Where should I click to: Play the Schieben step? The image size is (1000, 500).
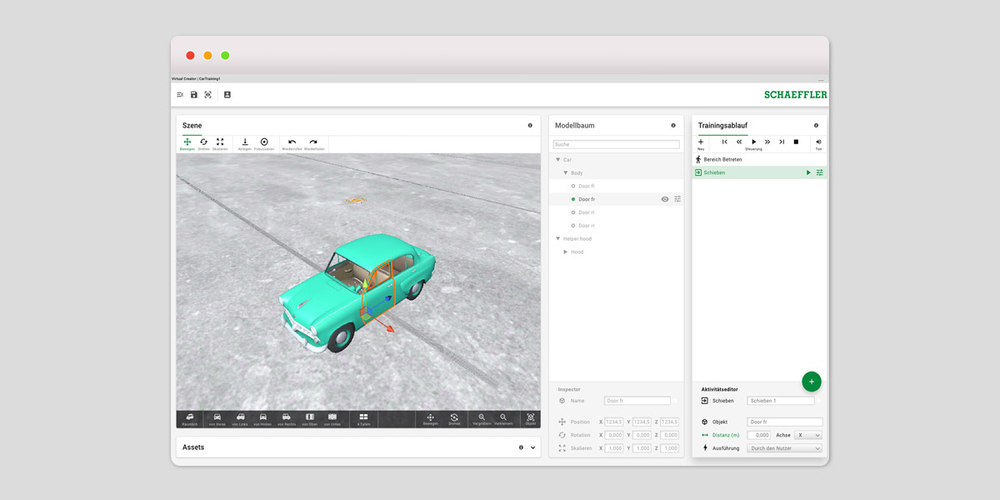tap(808, 173)
